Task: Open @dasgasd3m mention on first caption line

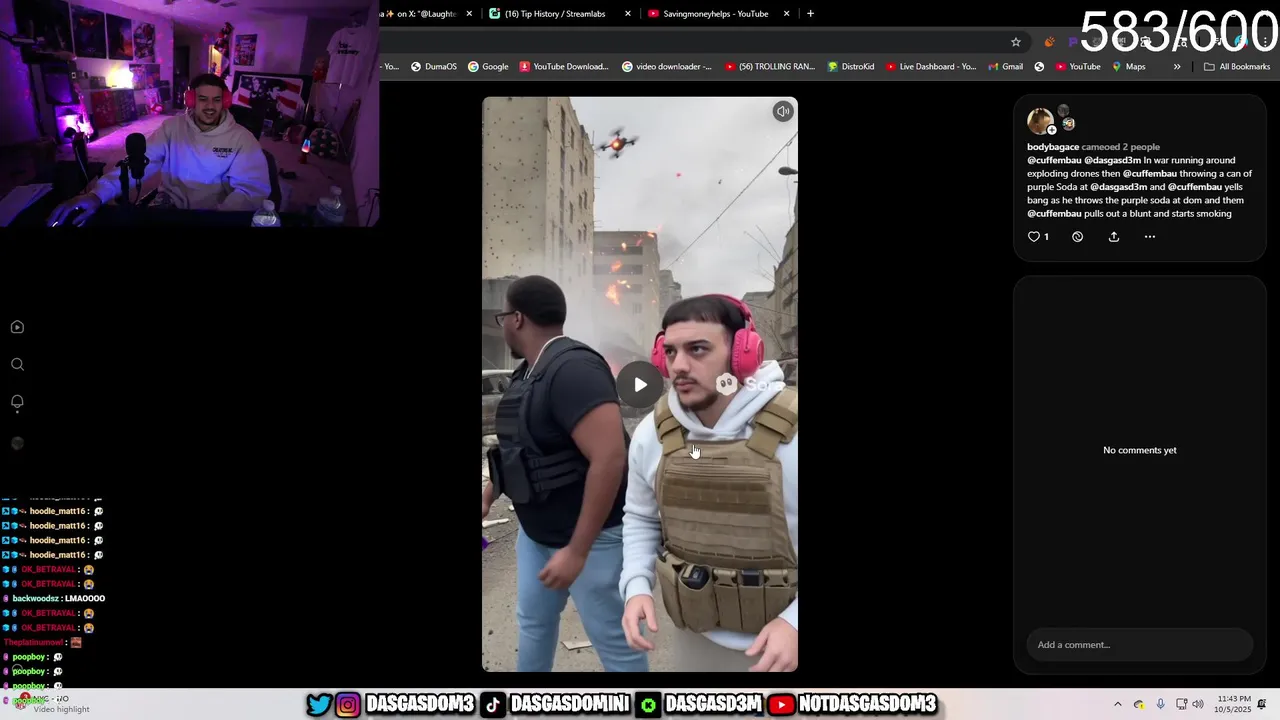Action: coord(1112,160)
